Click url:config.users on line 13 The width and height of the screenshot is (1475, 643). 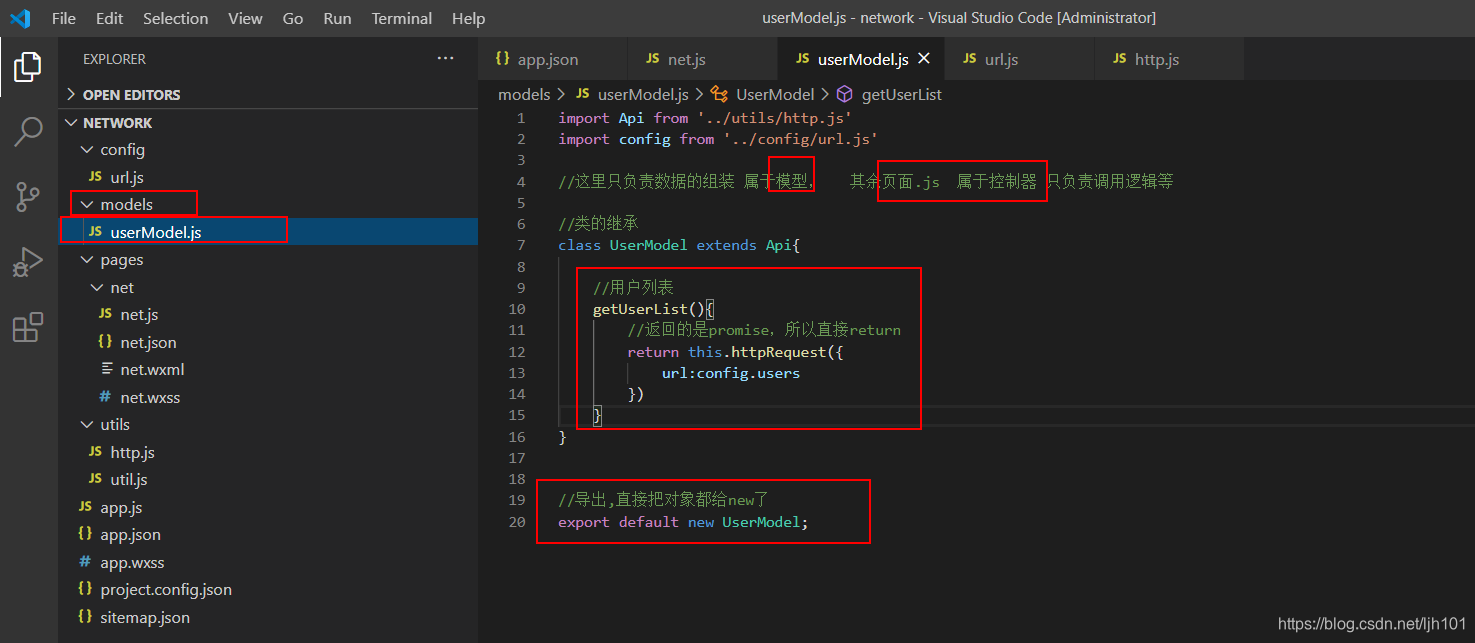[x=731, y=373]
